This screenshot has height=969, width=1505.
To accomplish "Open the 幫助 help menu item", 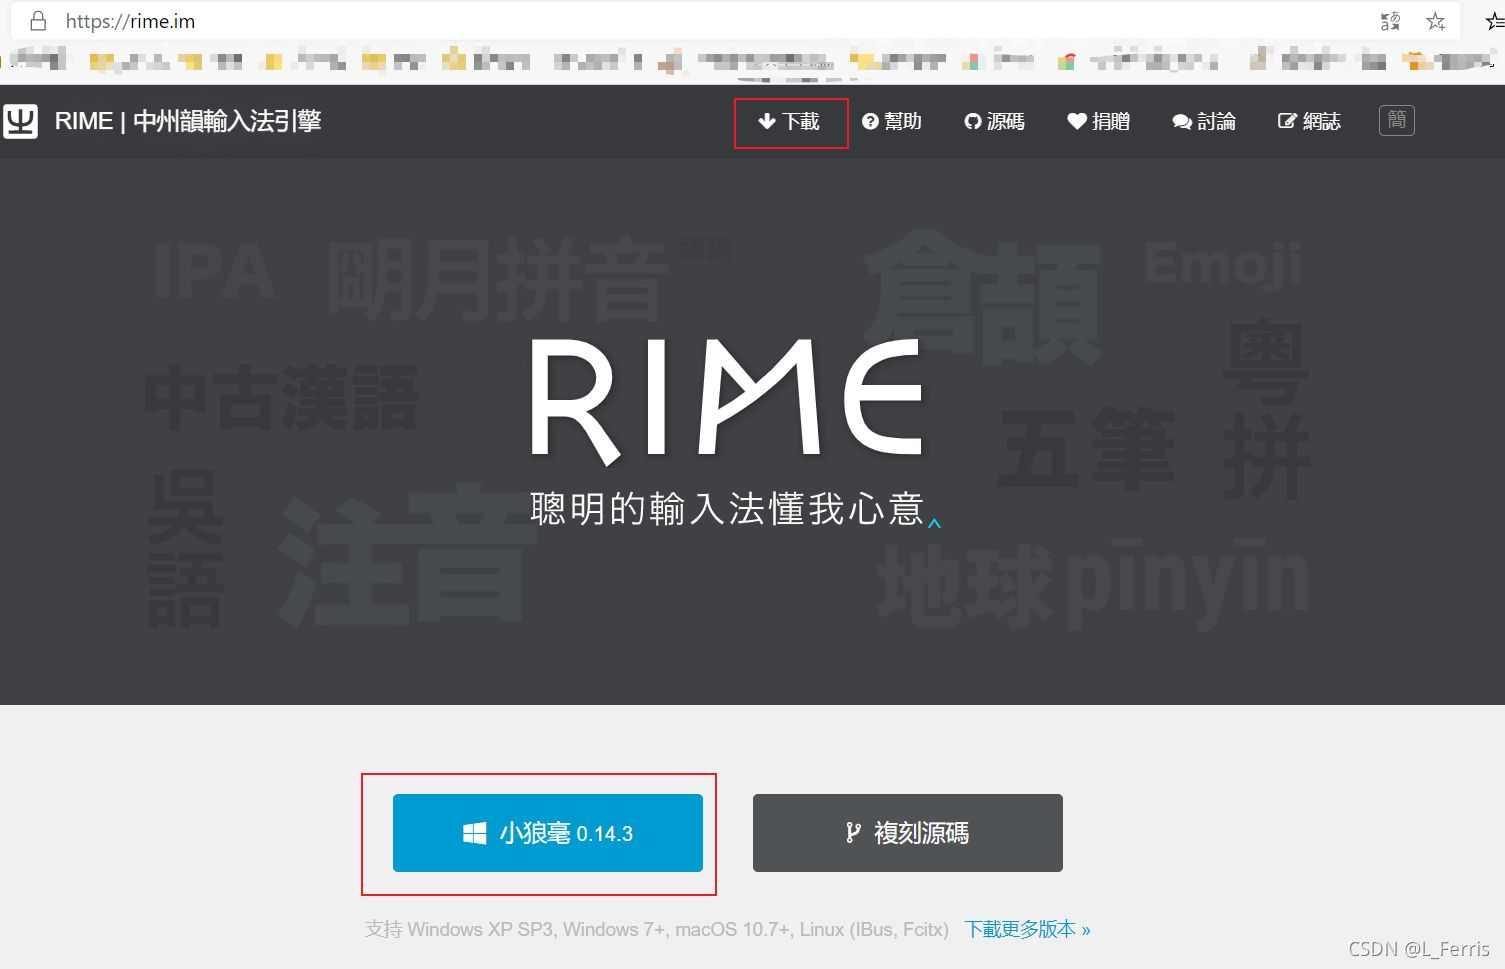I will pos(892,122).
